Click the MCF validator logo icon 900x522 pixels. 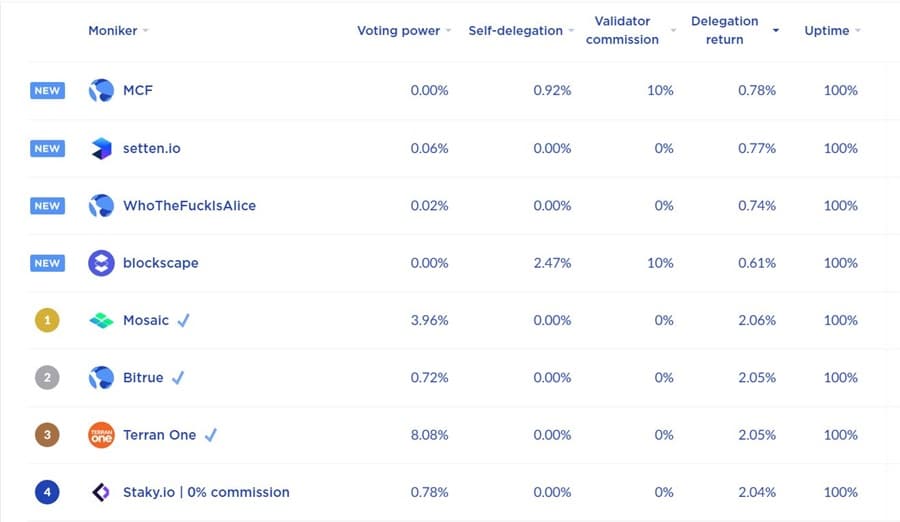point(101,91)
